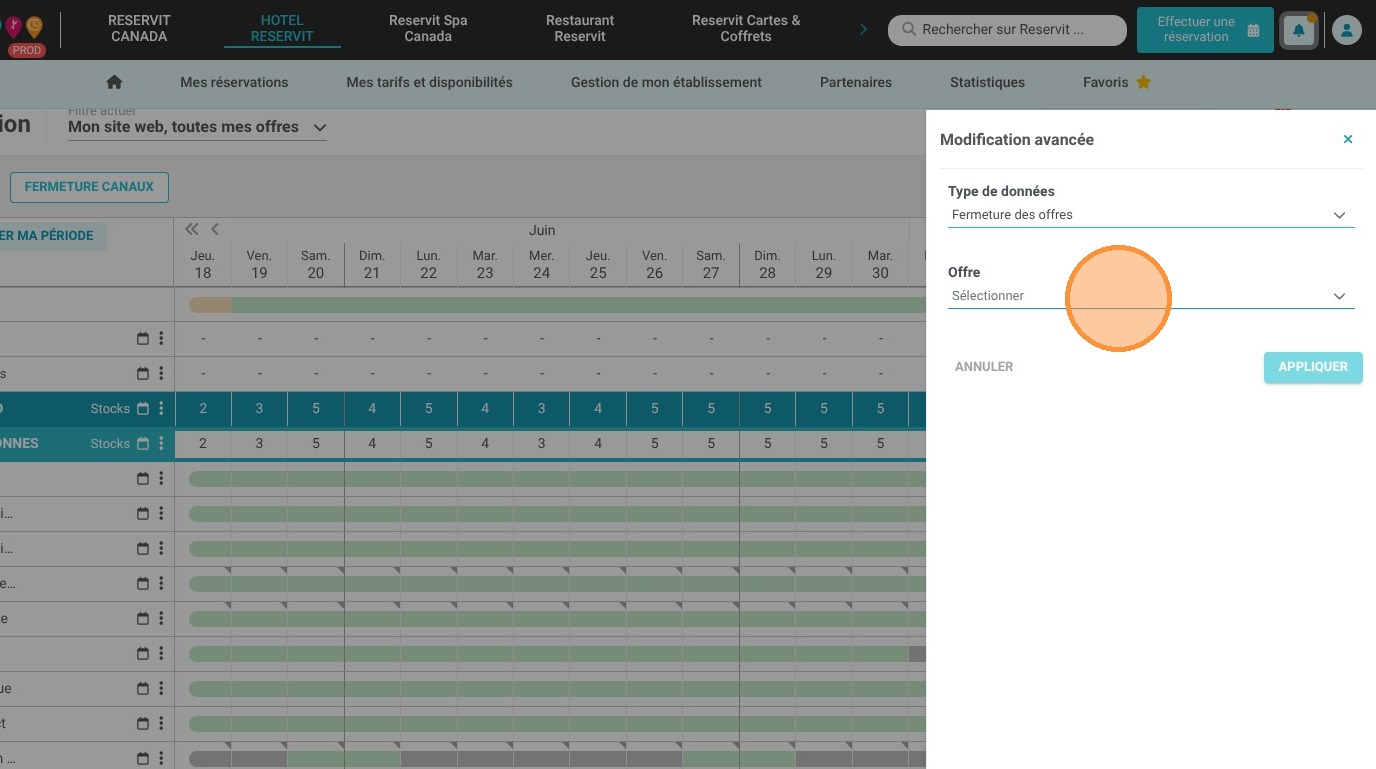Select the Sam. 27 date column header
The height and width of the screenshot is (769, 1376).
pyautogui.click(x=711, y=265)
